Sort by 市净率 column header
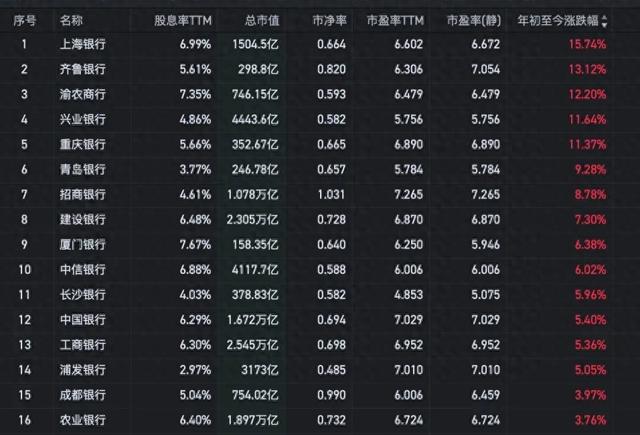This screenshot has height=435, width=640. pos(331,19)
